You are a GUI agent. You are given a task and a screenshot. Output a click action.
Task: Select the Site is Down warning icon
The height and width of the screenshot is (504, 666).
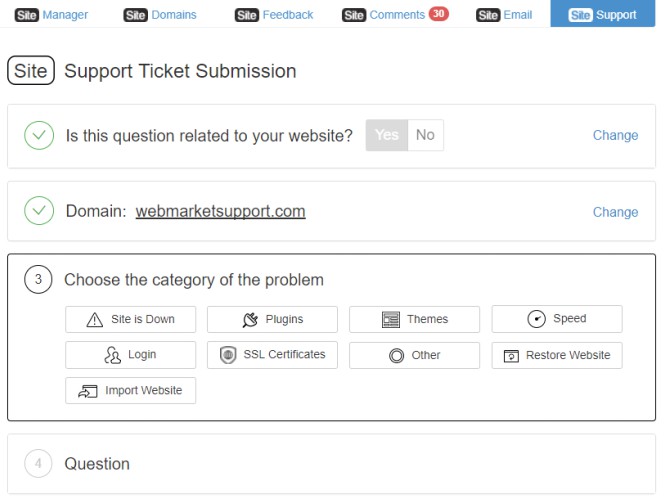(x=94, y=319)
